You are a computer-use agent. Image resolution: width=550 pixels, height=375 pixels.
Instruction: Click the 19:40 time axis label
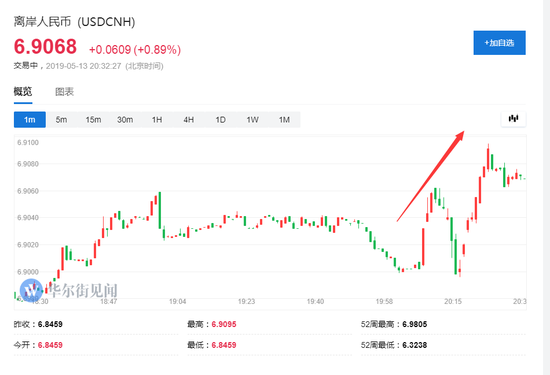pyautogui.click(x=315, y=301)
